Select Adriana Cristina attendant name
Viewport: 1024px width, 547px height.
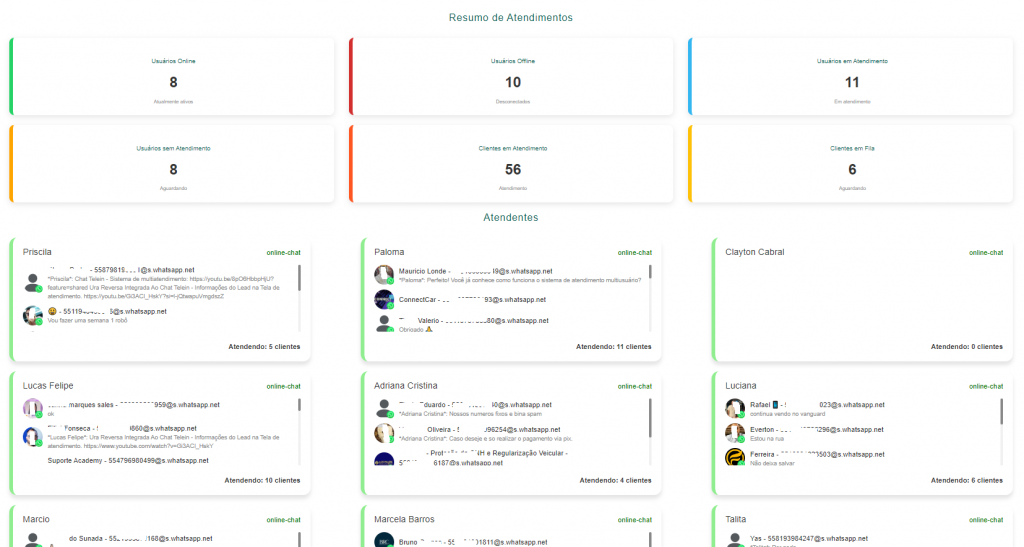[x=406, y=386]
